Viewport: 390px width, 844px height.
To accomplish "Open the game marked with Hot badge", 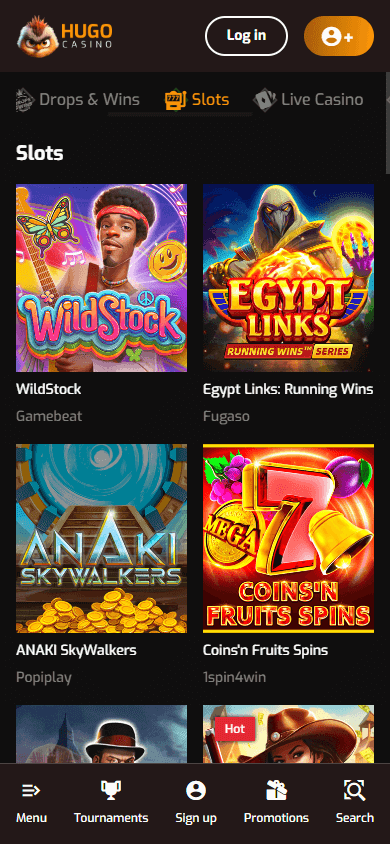I will click(x=288, y=734).
